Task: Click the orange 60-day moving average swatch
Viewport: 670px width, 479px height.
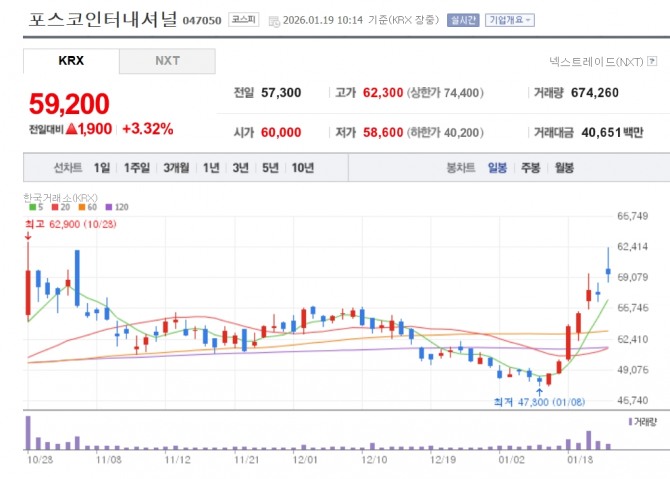Action: [x=82, y=207]
